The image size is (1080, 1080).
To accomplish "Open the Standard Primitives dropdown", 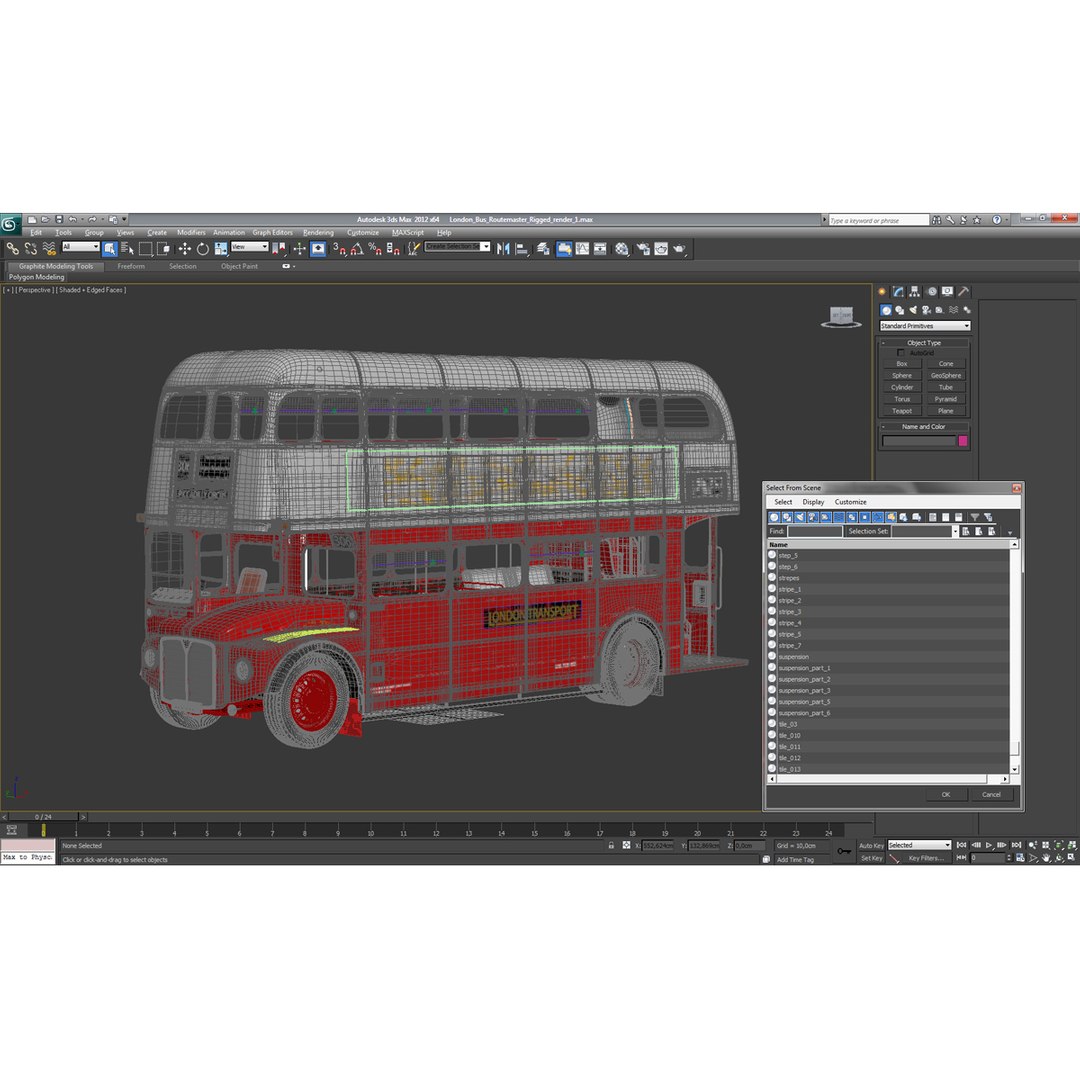I will (925, 326).
